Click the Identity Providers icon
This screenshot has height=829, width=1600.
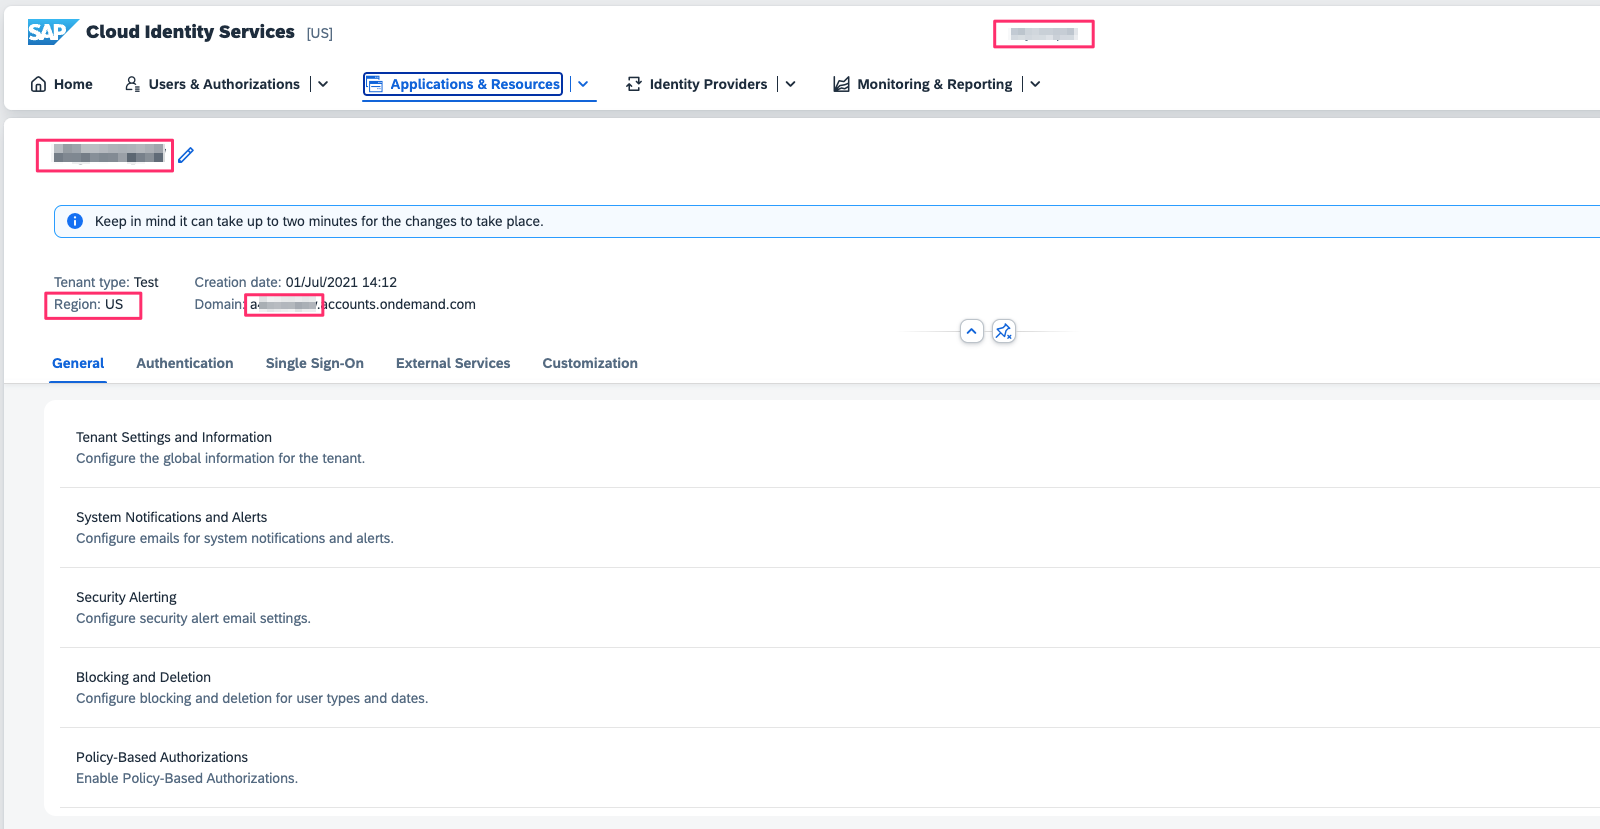pos(634,84)
